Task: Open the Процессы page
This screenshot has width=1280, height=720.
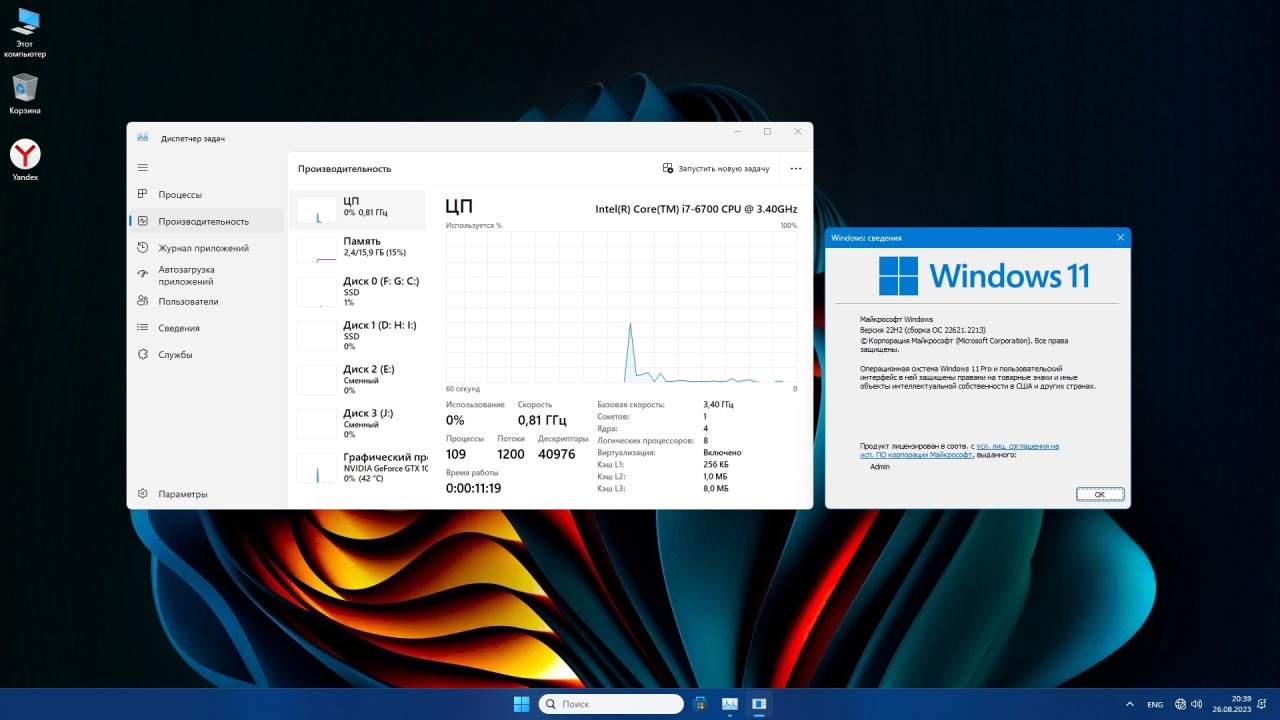Action: point(207,194)
